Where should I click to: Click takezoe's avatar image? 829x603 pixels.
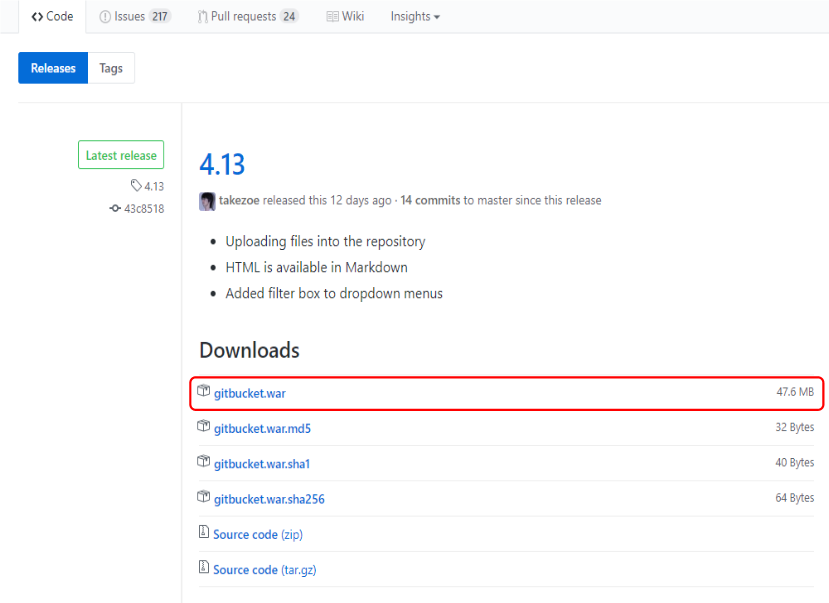[207, 201]
